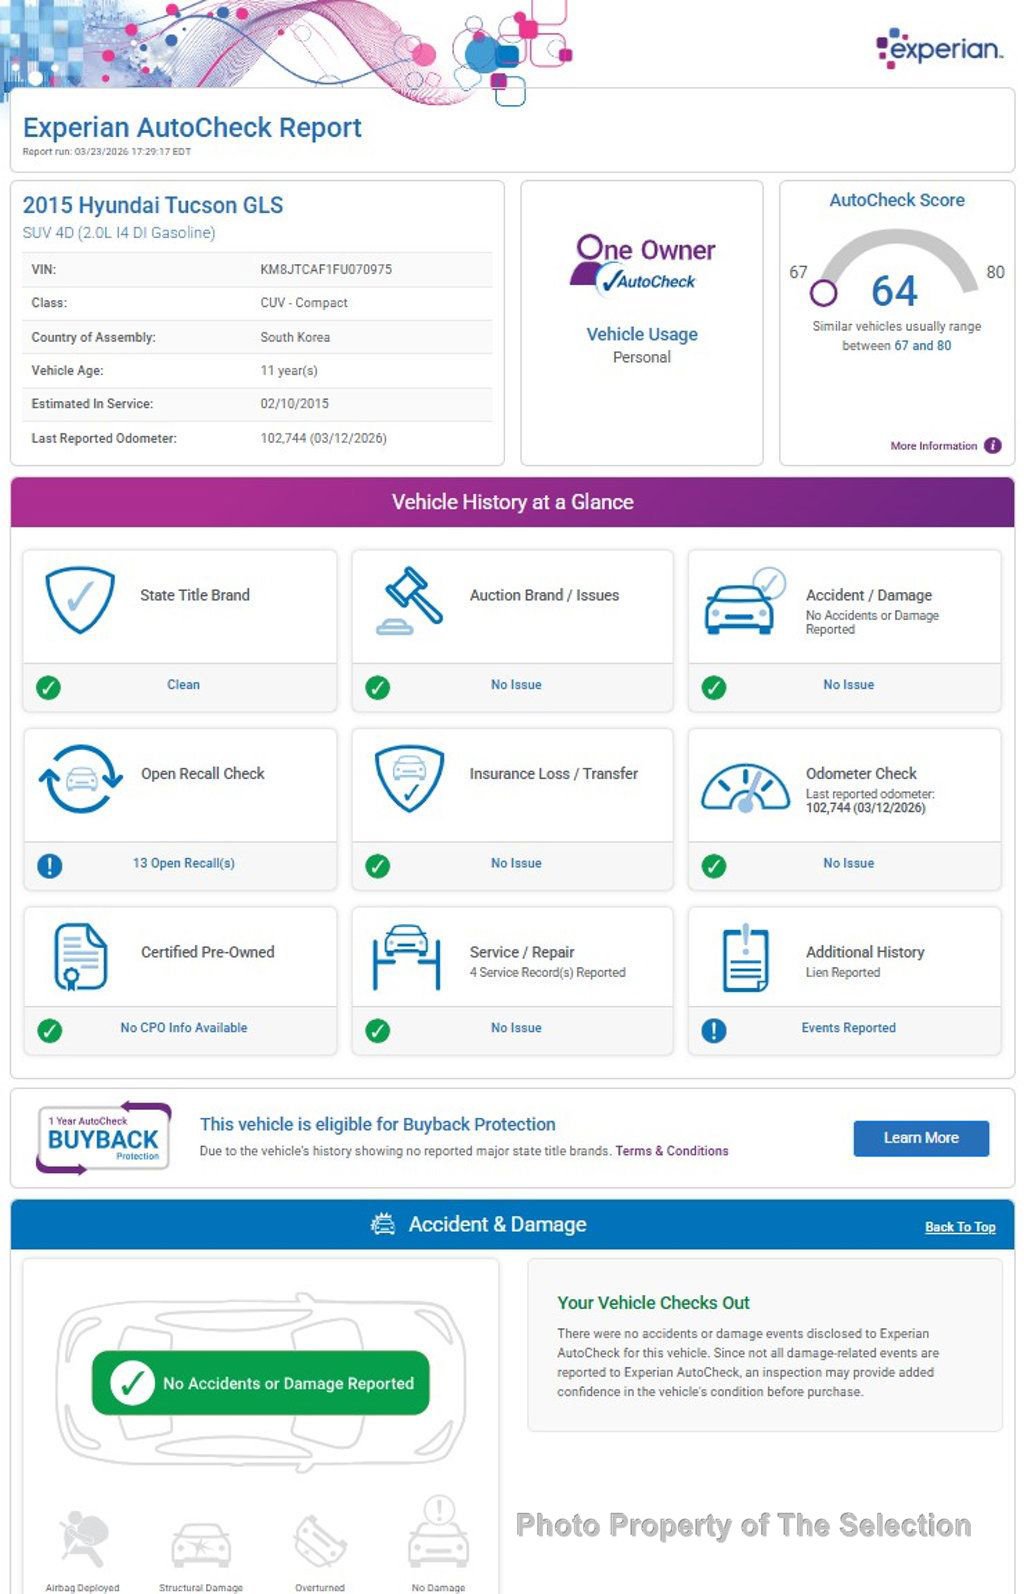The height and width of the screenshot is (1594, 1024).
Task: Click the AutoCheck Score gauge marker
Action: coord(823,293)
